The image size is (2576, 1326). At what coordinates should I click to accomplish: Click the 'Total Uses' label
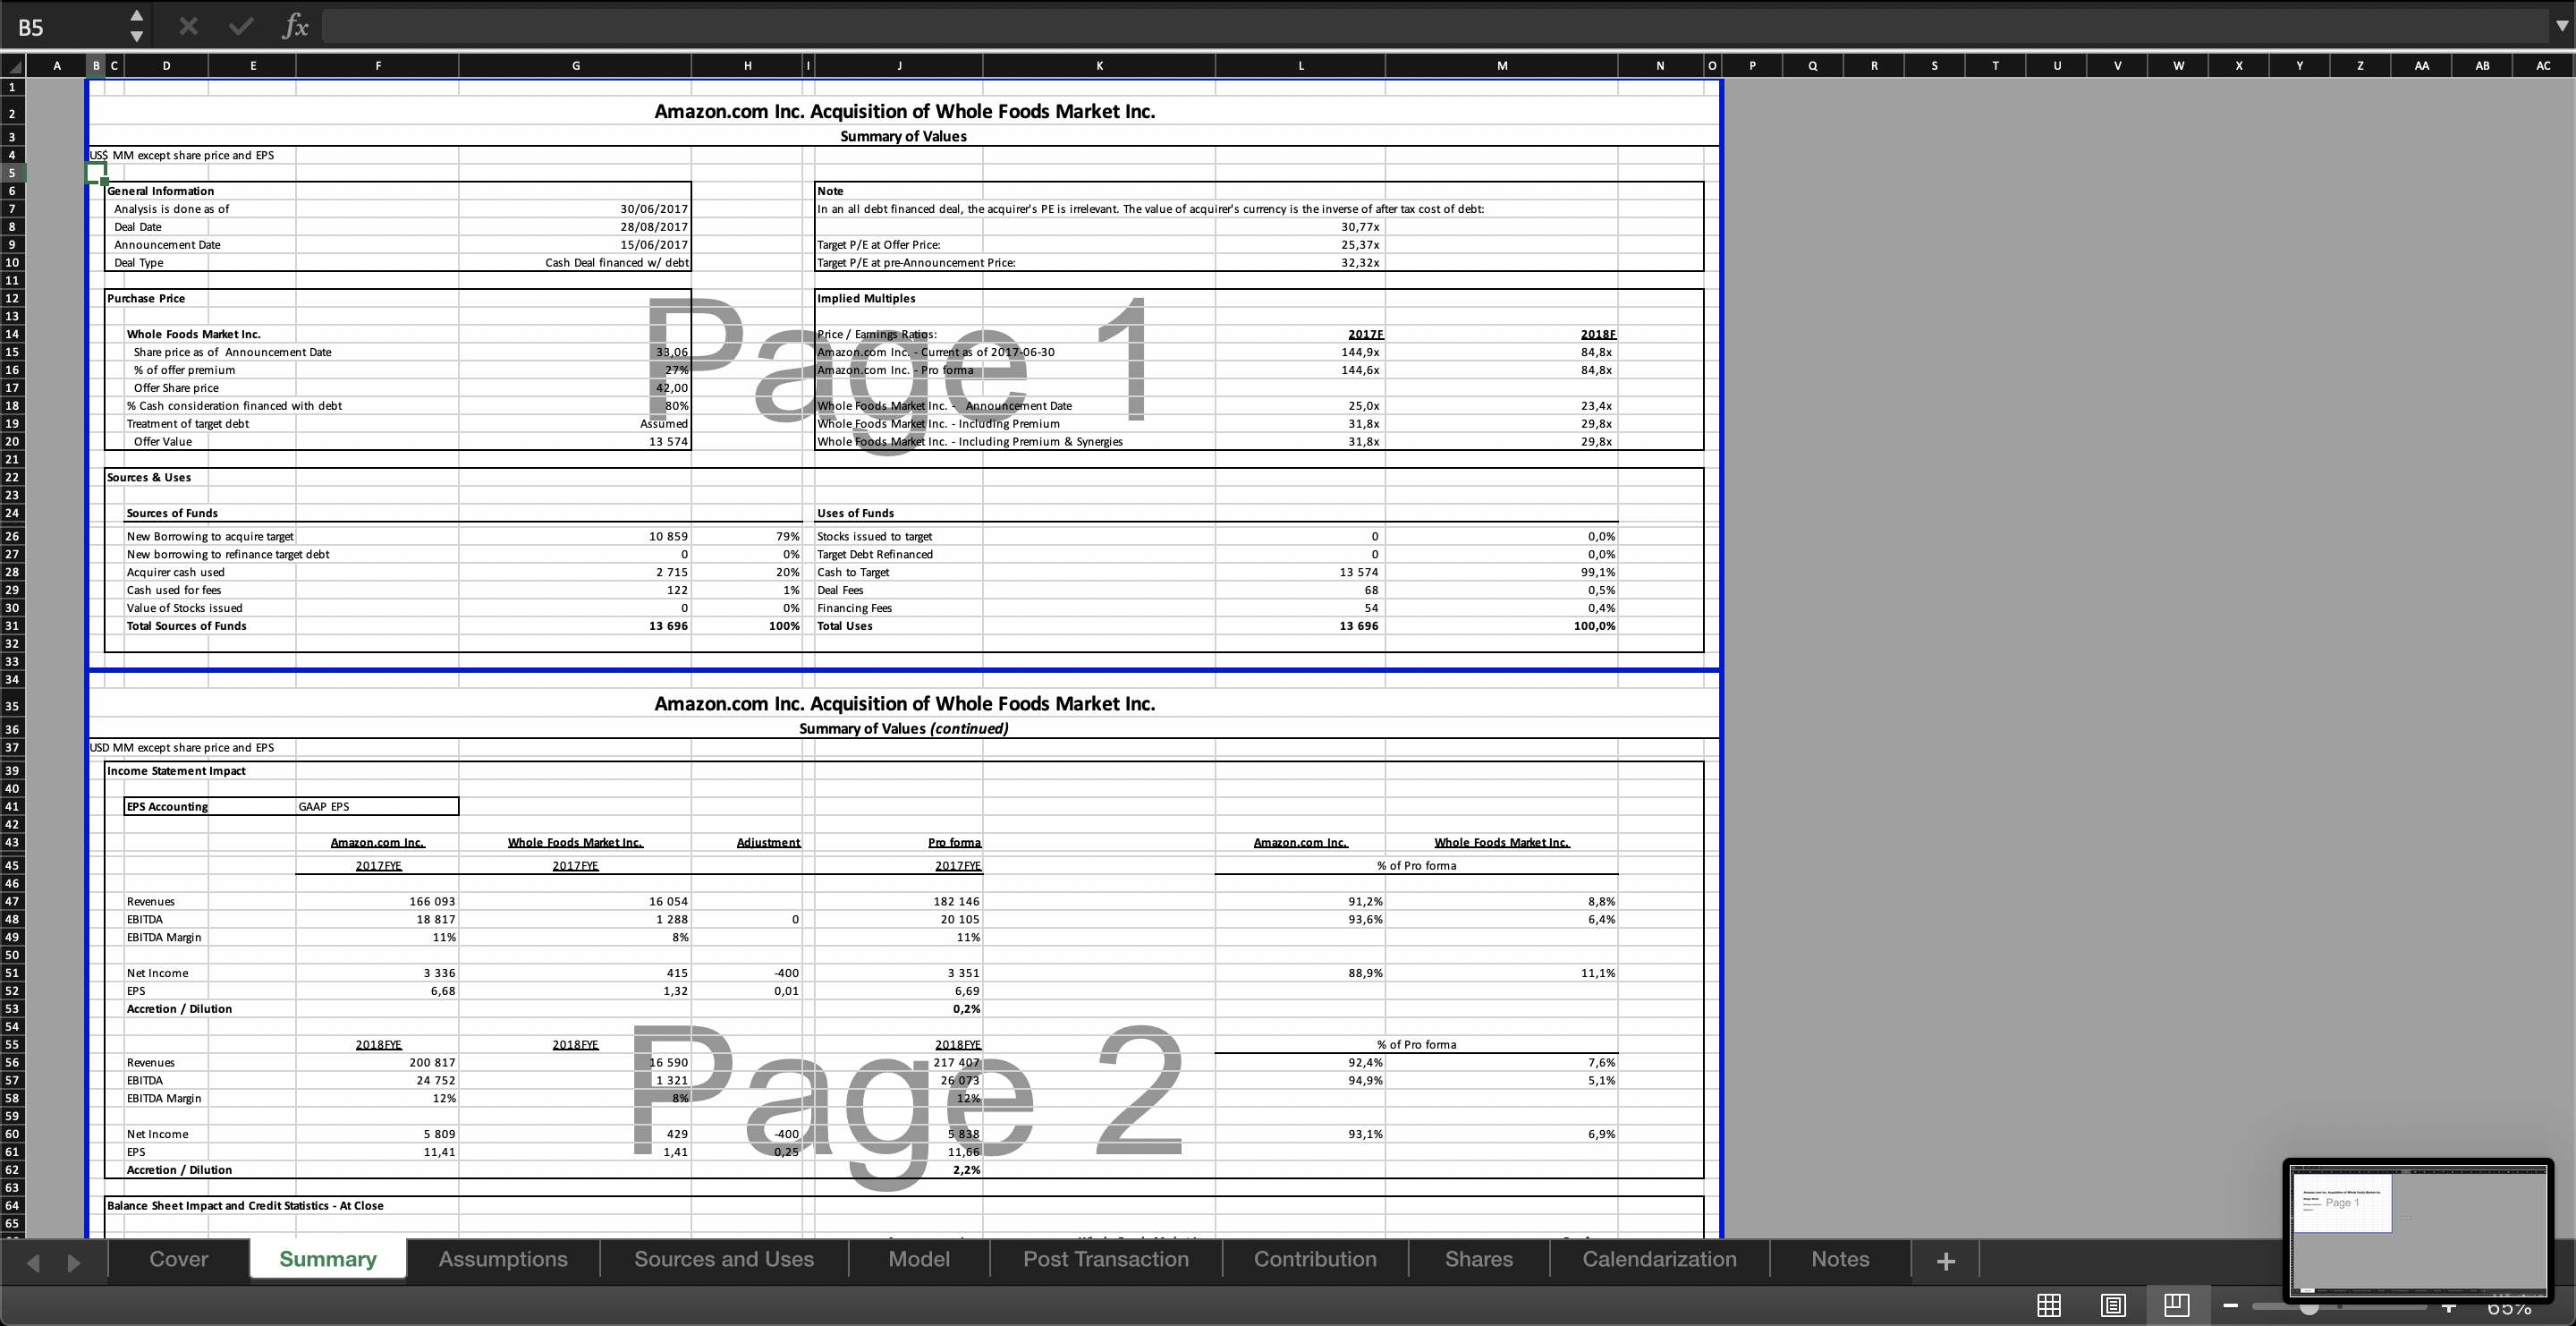coord(845,626)
